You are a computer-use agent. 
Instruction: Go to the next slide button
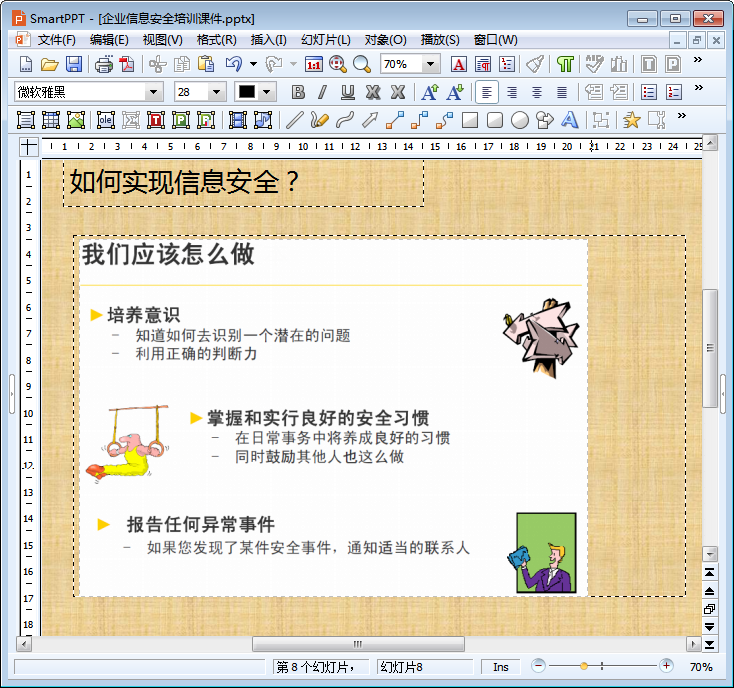point(710,627)
